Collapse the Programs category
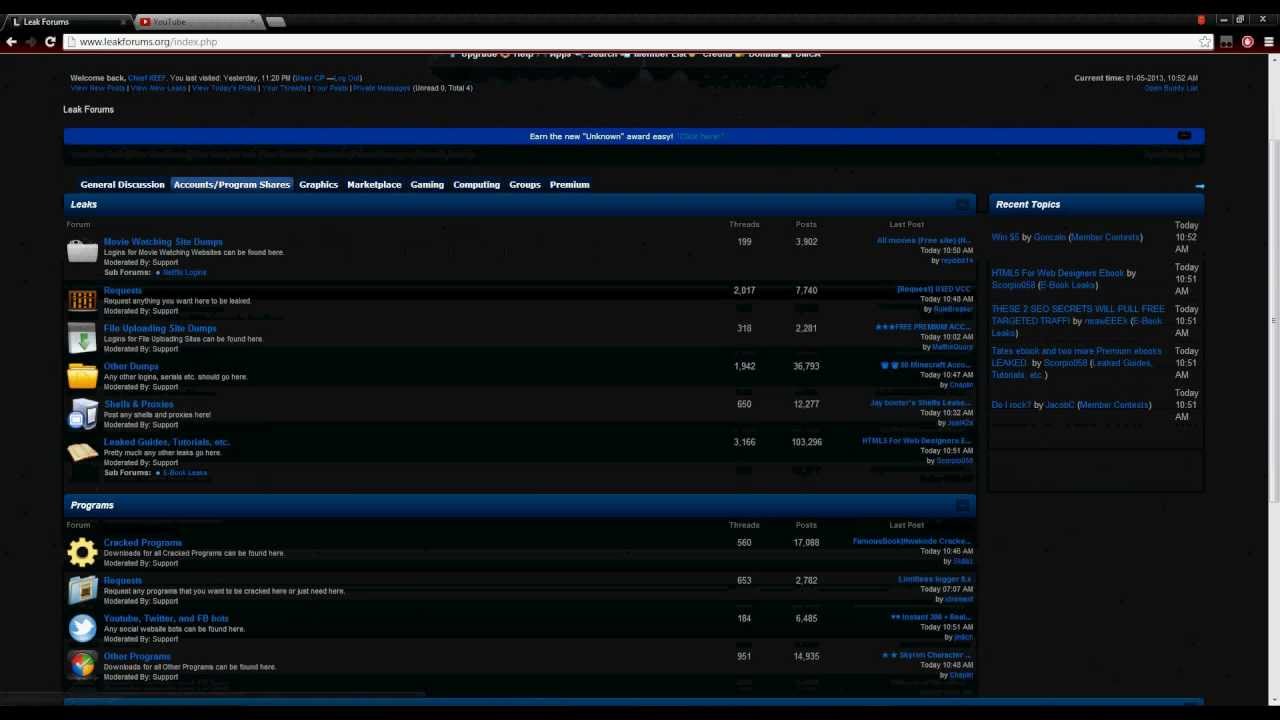1280x720 pixels. (962, 505)
